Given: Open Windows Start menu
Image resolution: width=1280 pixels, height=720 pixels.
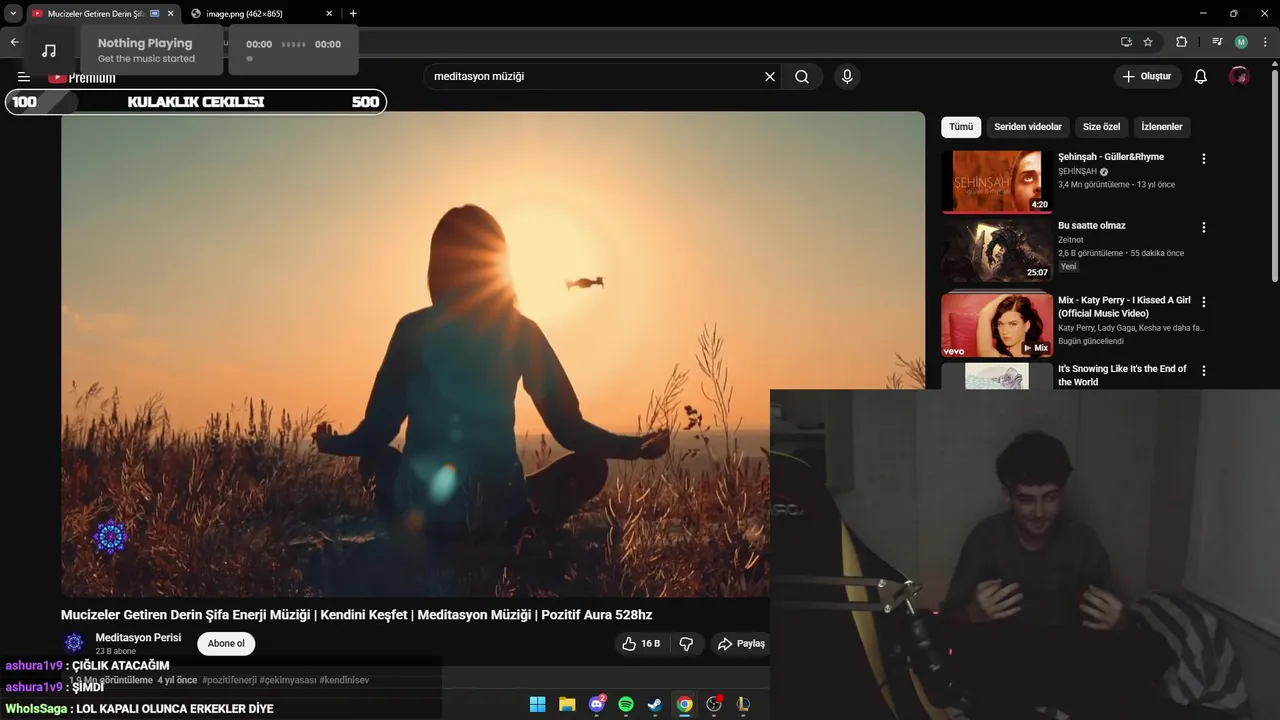Looking at the screenshot, I should tap(537, 704).
